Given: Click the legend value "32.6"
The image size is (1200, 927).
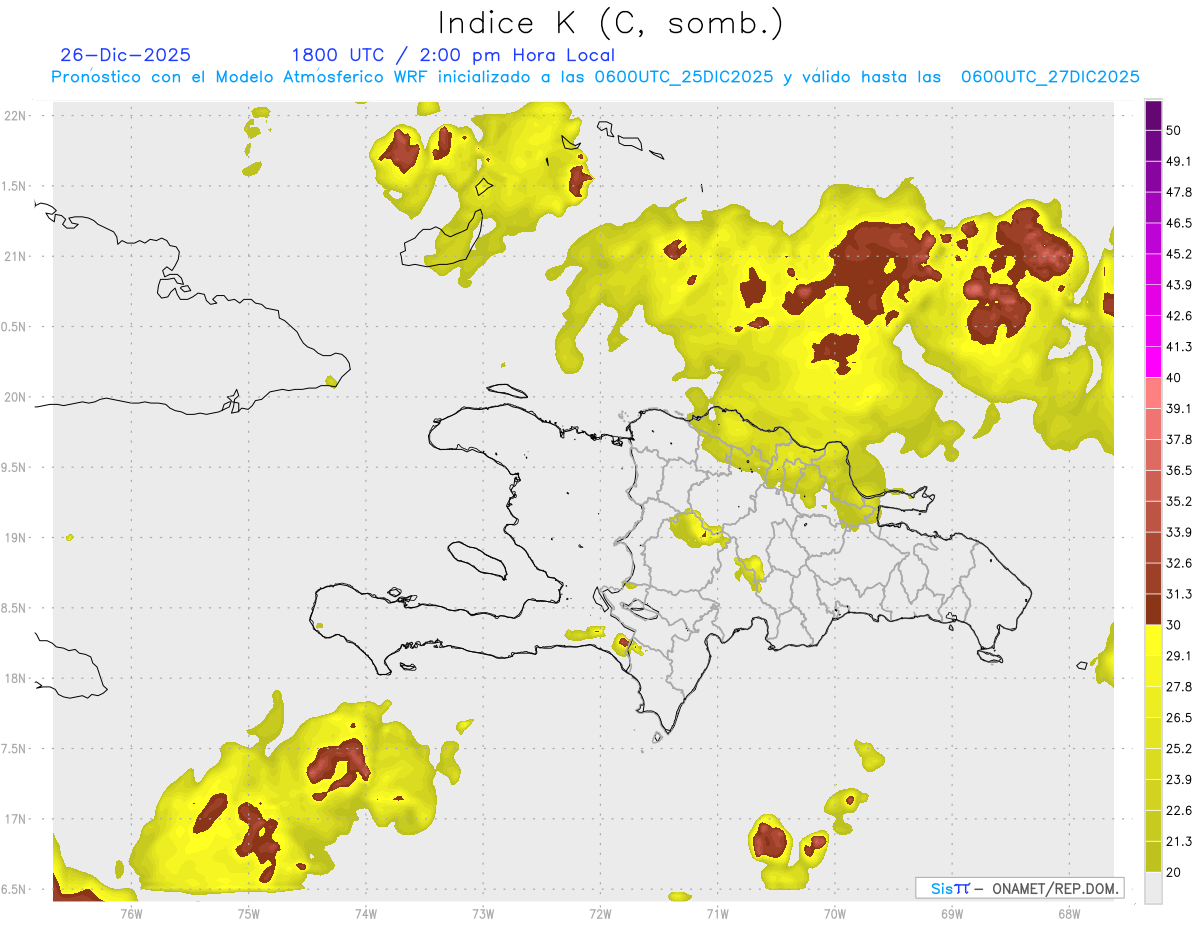Looking at the screenshot, I should [1179, 563].
